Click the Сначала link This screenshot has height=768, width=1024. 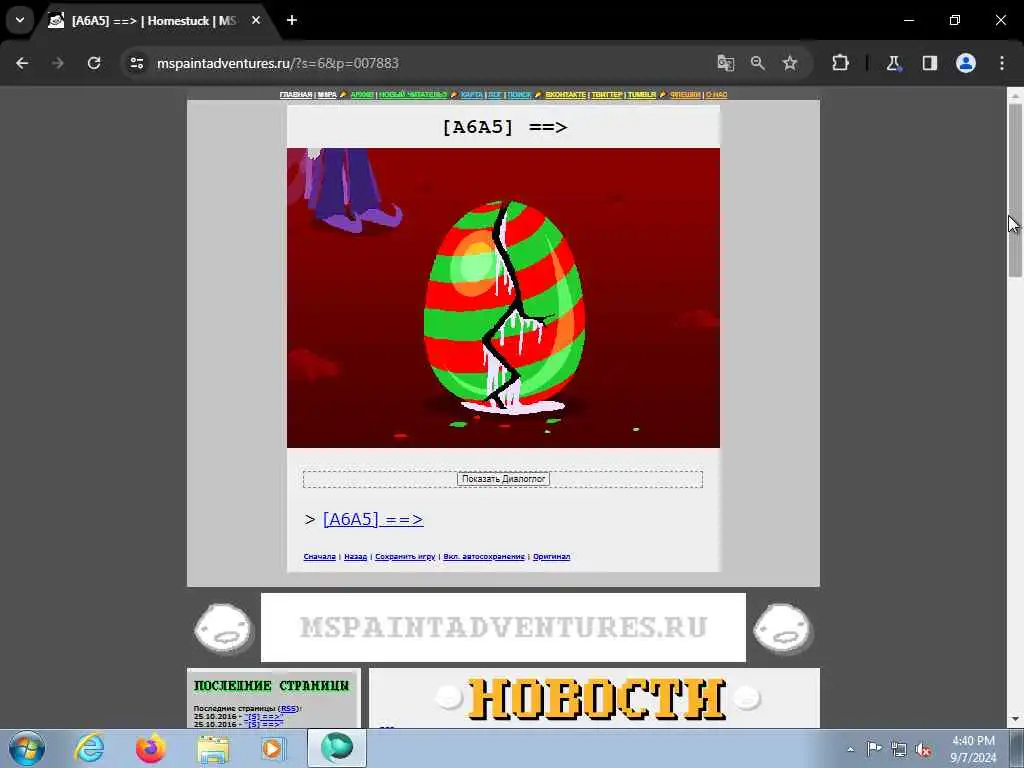coord(319,556)
